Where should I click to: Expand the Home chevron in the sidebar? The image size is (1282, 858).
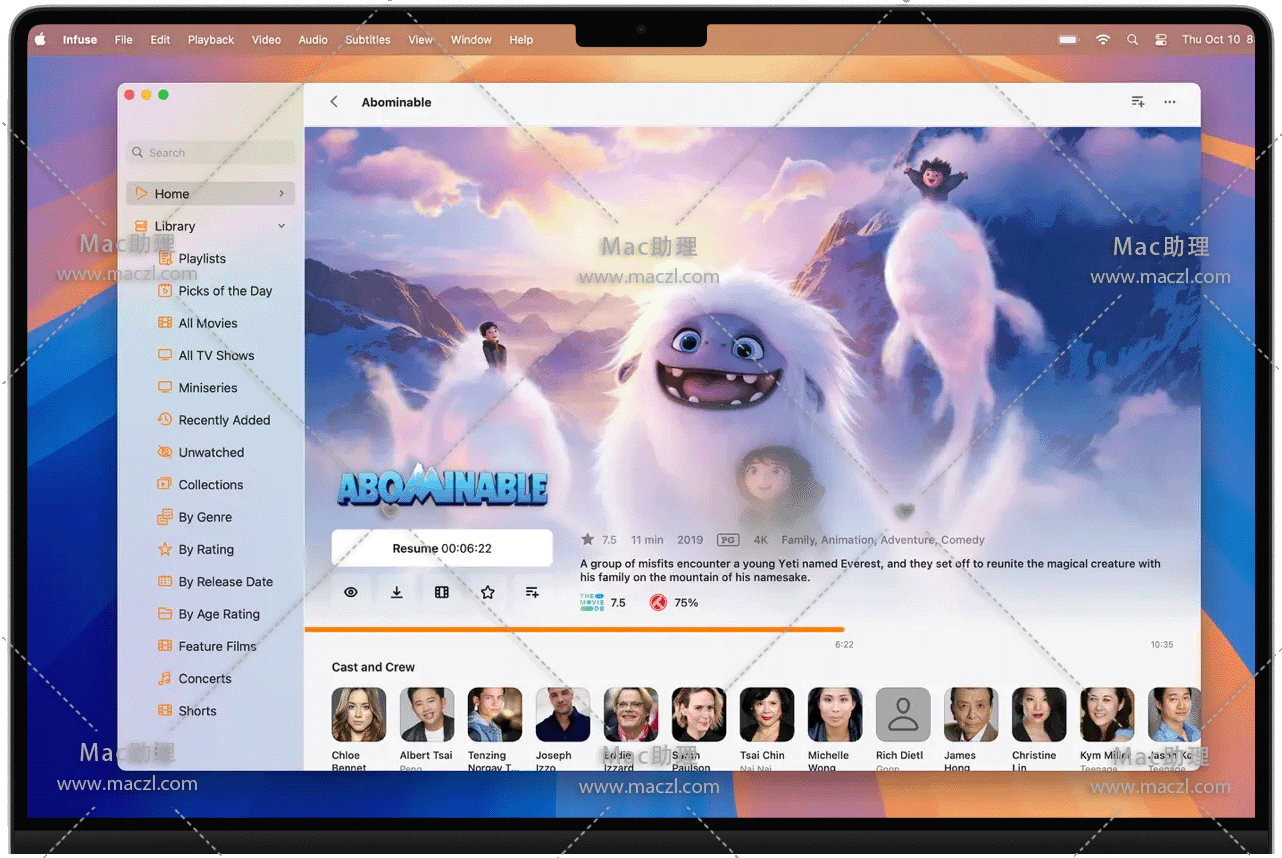pyautogui.click(x=282, y=193)
